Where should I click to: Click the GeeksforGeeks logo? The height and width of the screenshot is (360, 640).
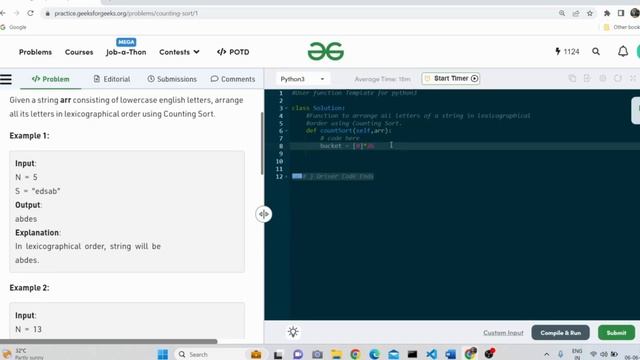pyautogui.click(x=326, y=51)
